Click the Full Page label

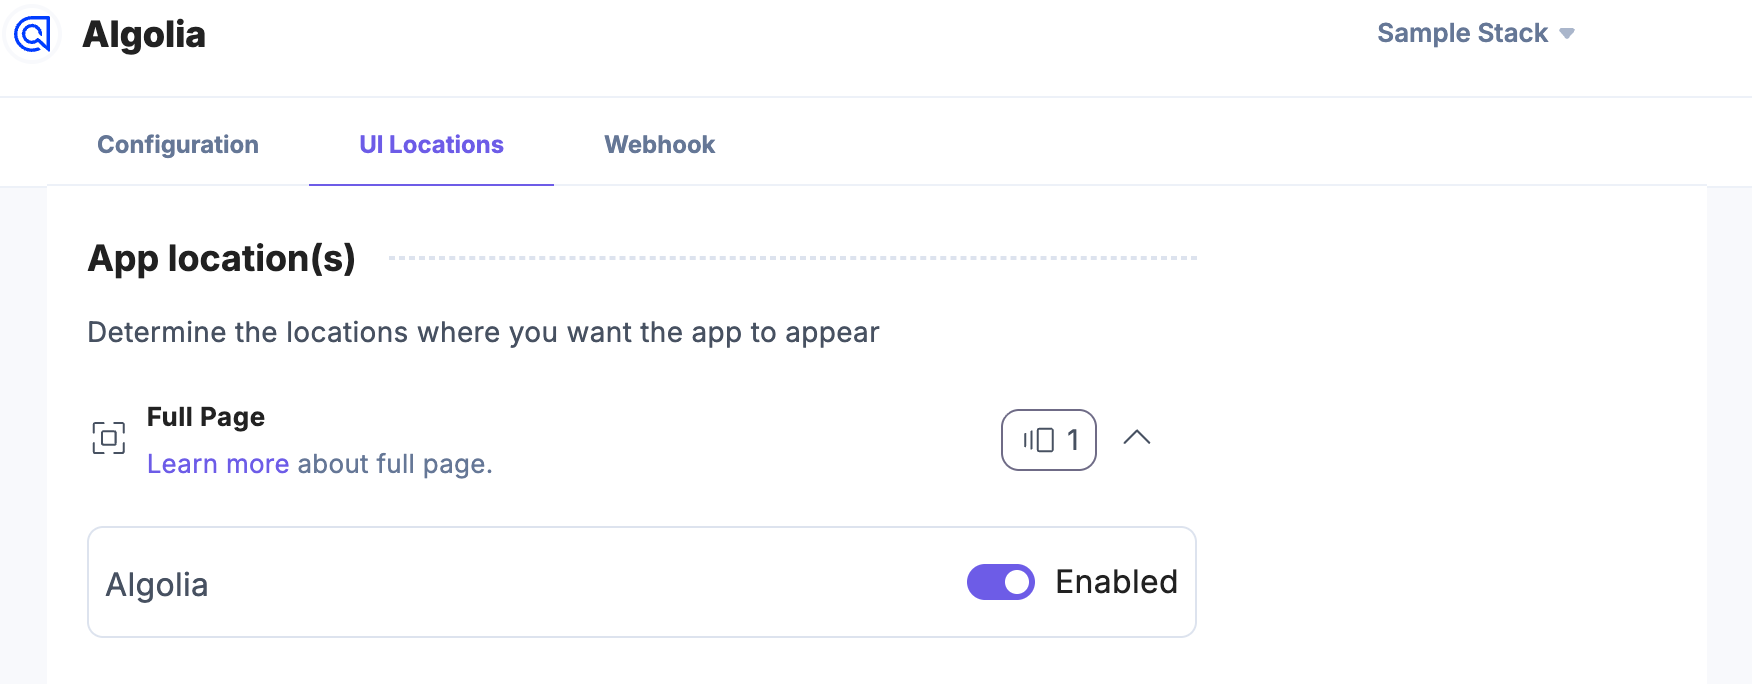point(206,417)
